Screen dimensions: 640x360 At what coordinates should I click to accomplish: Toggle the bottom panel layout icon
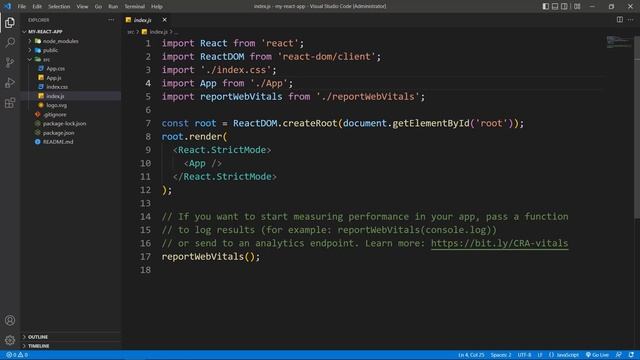pyautogui.click(x=555, y=6)
